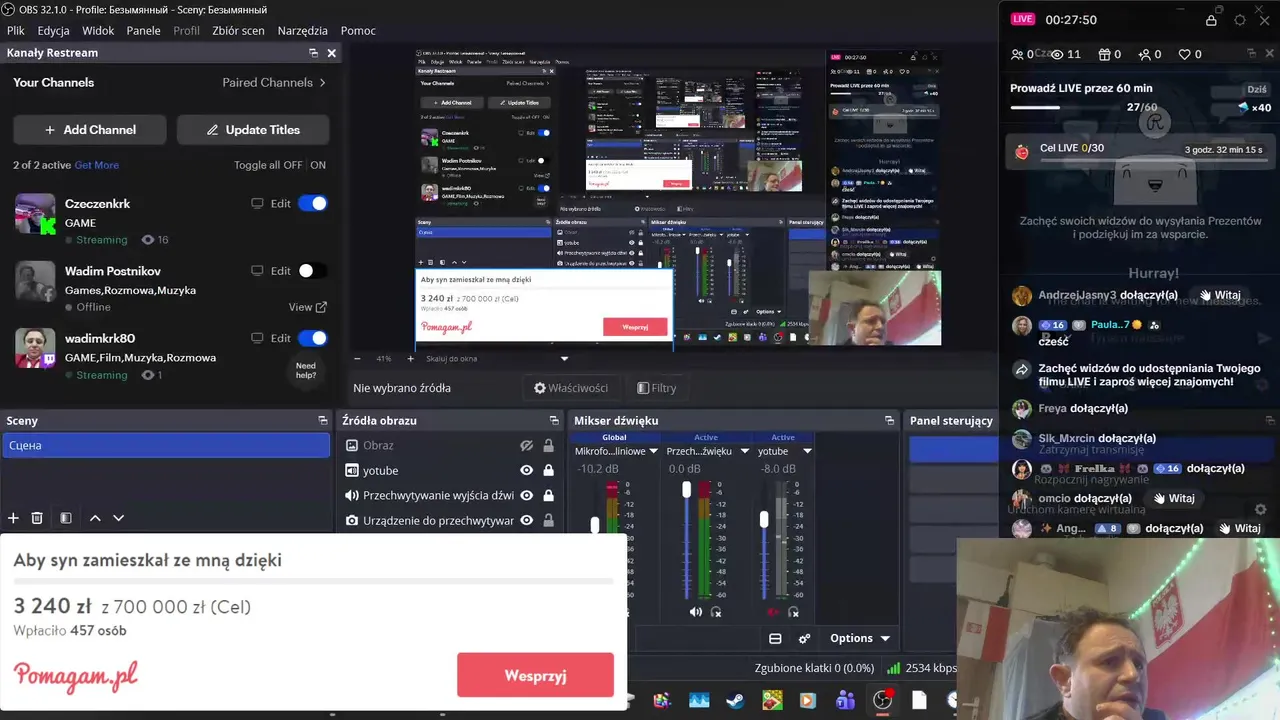
Task: Open advanced audio properties gear icon
Action: (x=804, y=638)
